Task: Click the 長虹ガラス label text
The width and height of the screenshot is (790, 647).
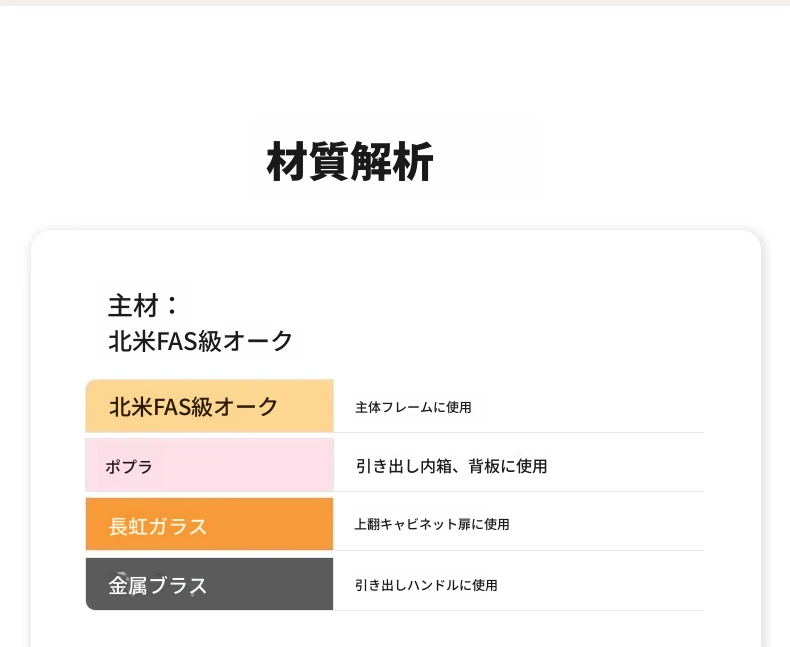Action: (x=158, y=527)
